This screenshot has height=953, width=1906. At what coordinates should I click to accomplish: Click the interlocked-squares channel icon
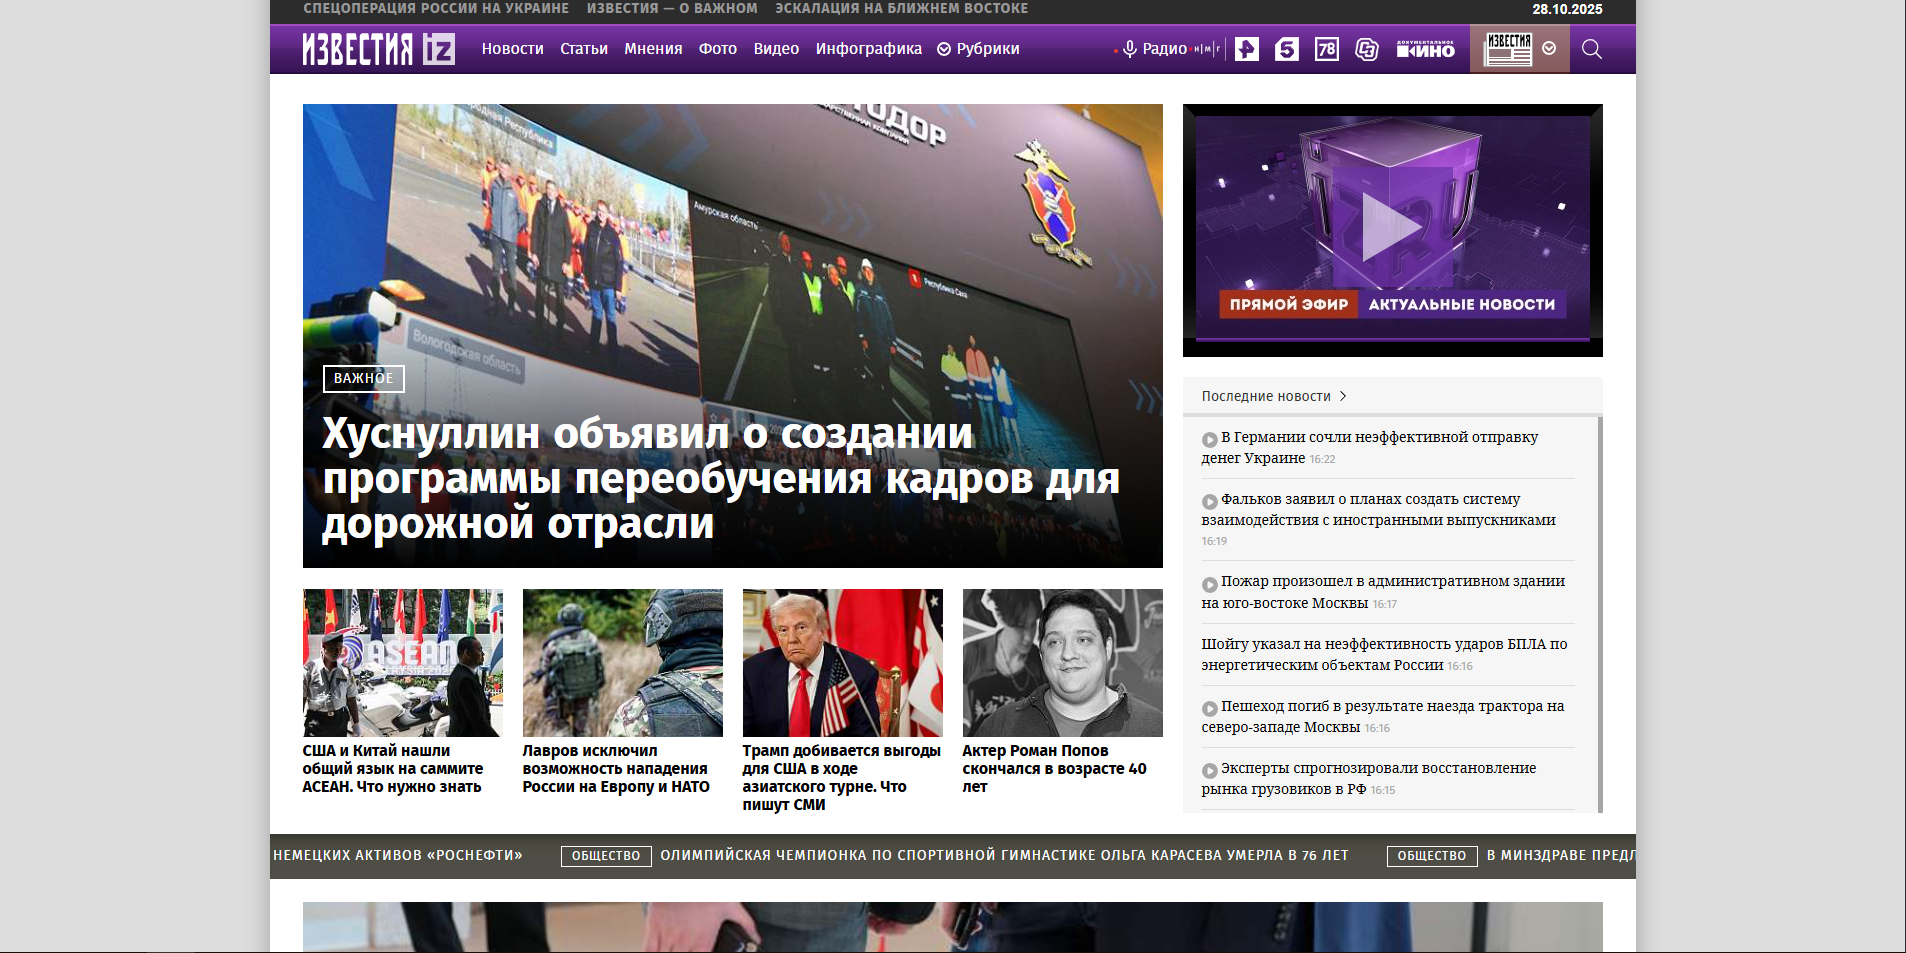[x=1366, y=49]
